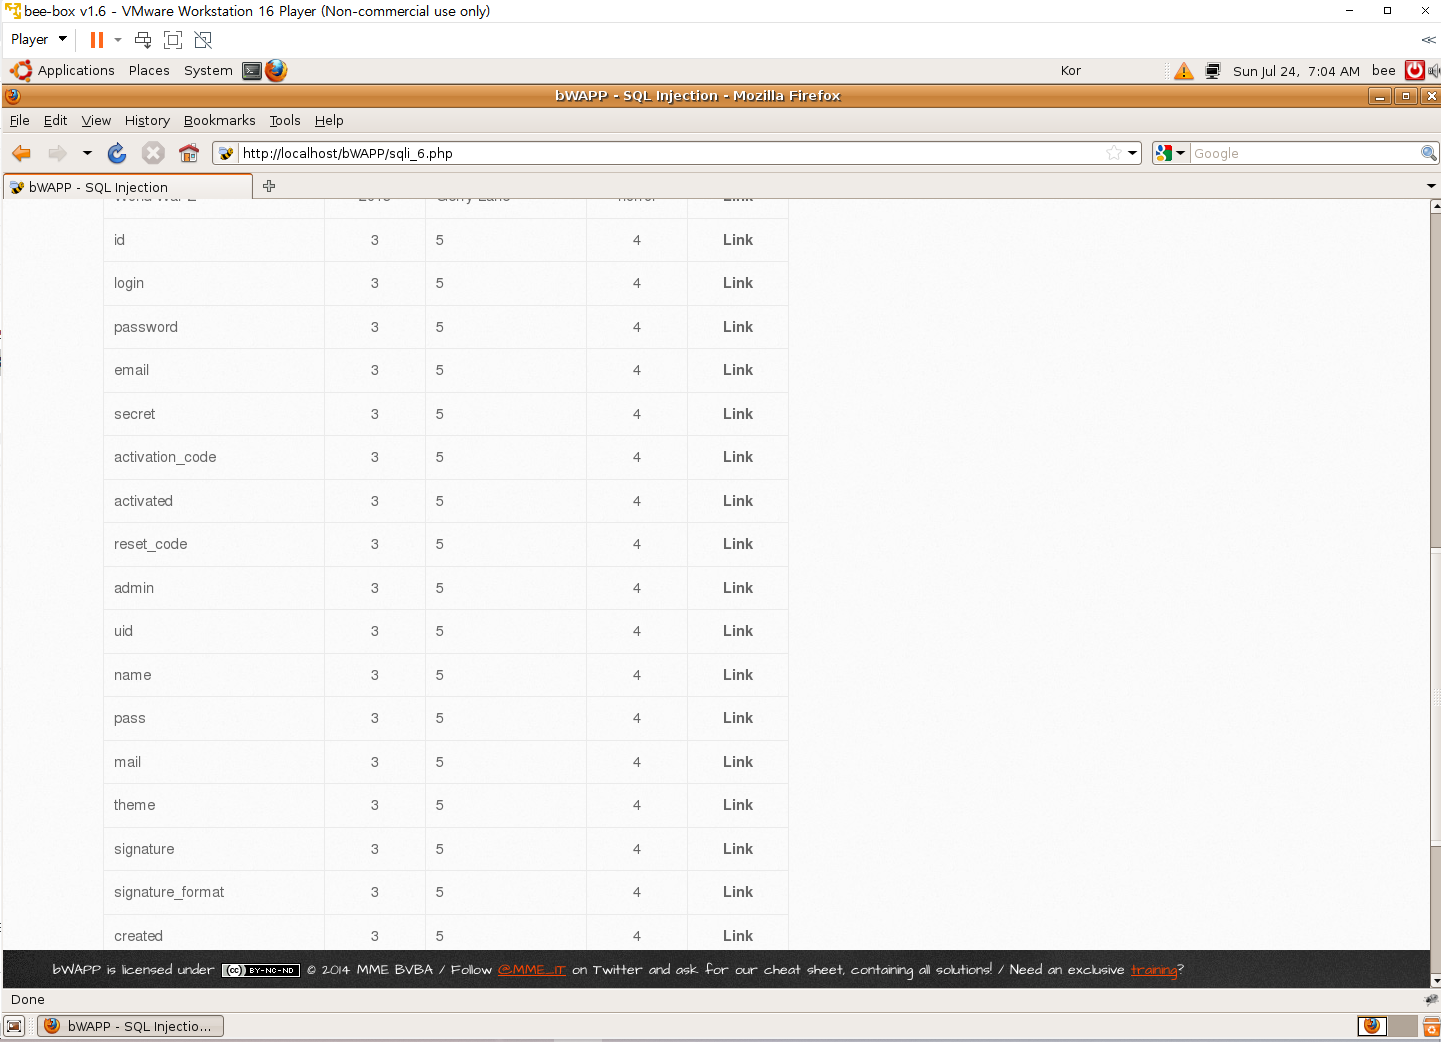The height and width of the screenshot is (1042, 1441).
Task: Click the reset_code table cell
Action: (x=214, y=544)
